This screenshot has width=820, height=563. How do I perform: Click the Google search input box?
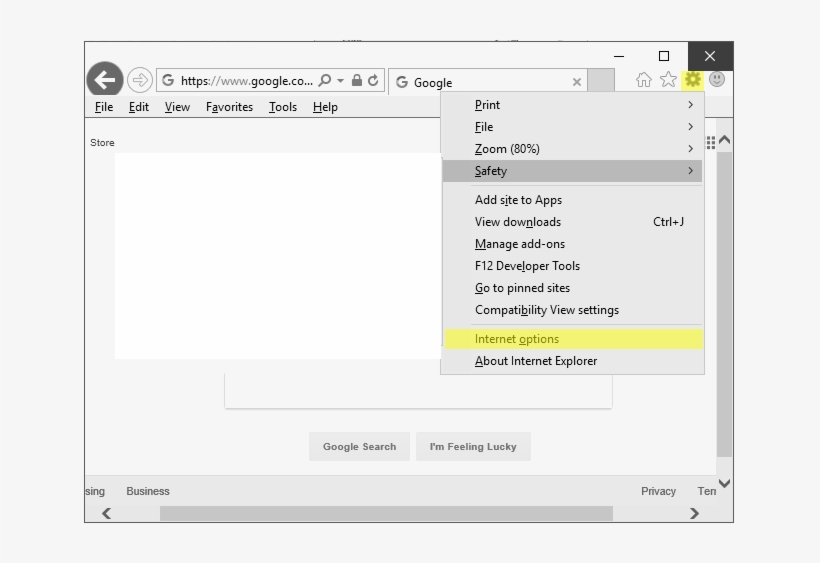point(418,389)
